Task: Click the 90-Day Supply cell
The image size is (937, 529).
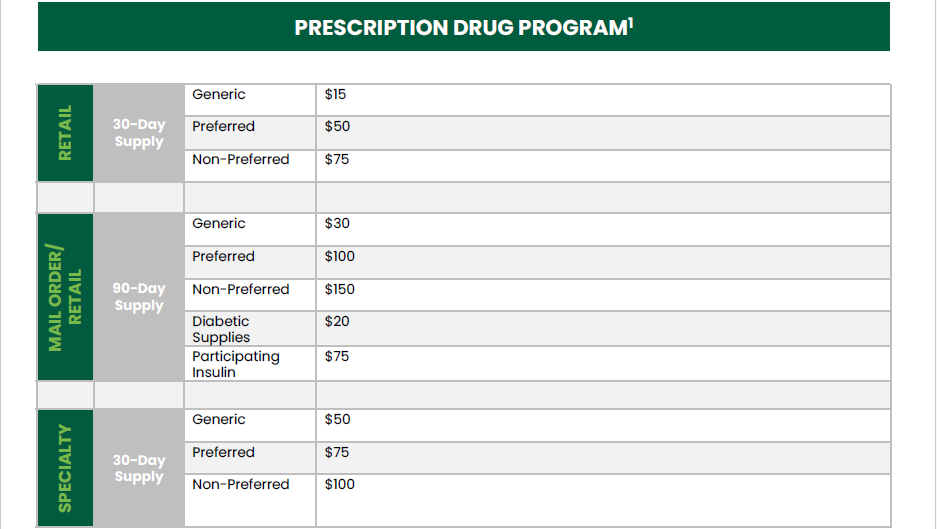Action: coord(139,297)
